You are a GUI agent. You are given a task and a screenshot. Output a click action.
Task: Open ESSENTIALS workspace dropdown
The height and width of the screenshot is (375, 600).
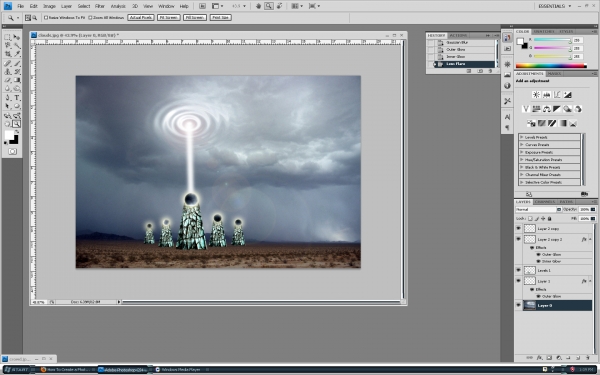click(555, 6)
